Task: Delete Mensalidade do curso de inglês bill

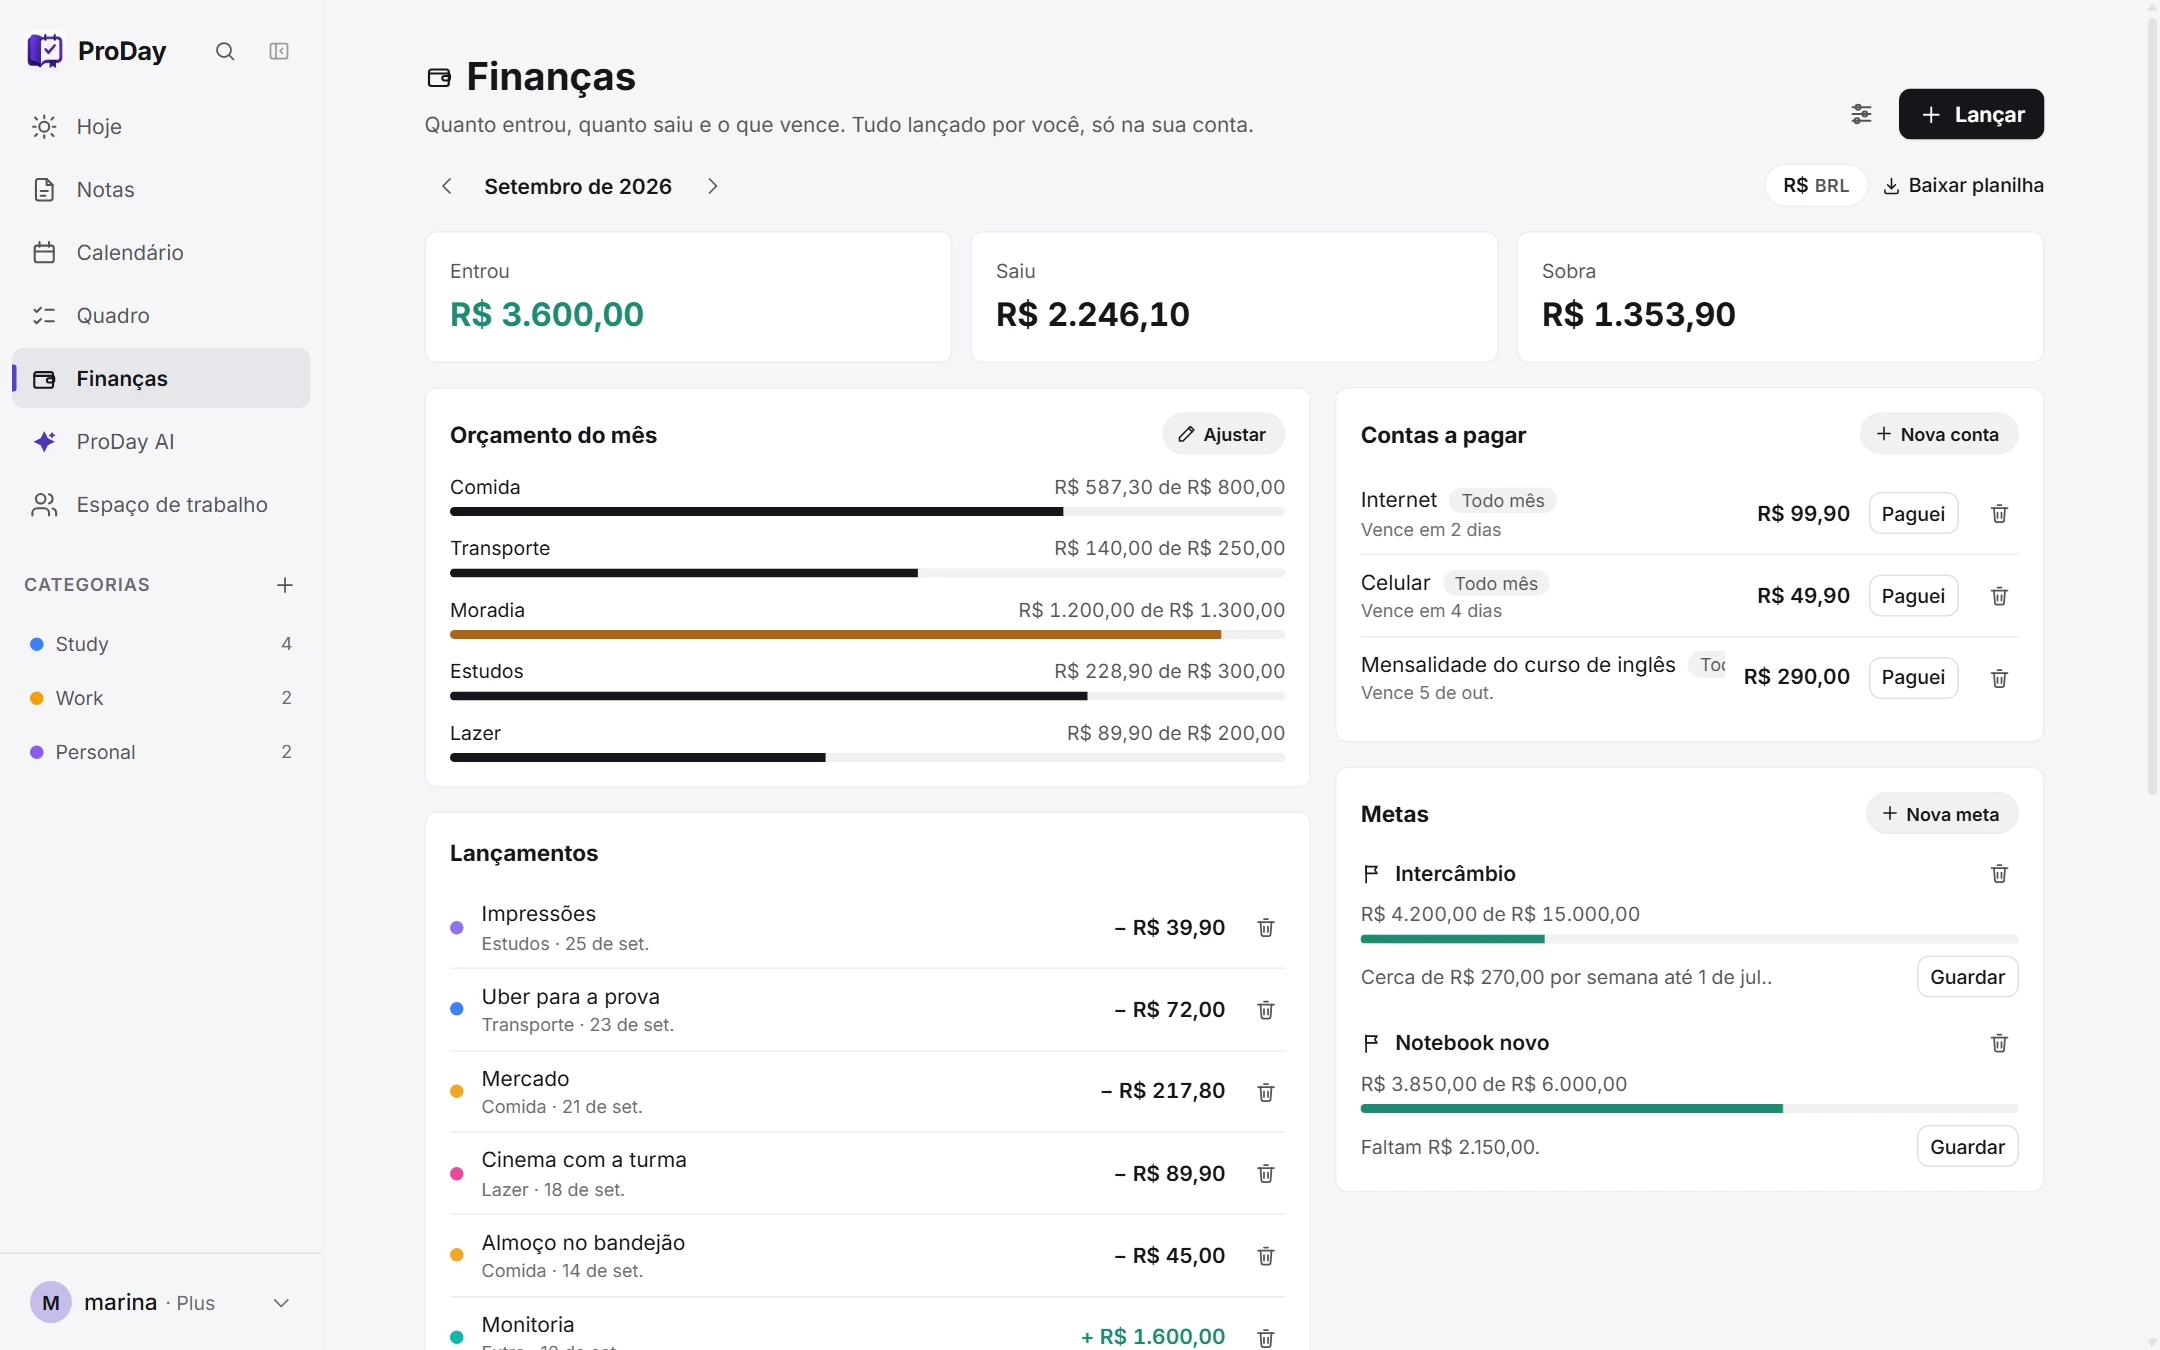Action: pos(1999,678)
